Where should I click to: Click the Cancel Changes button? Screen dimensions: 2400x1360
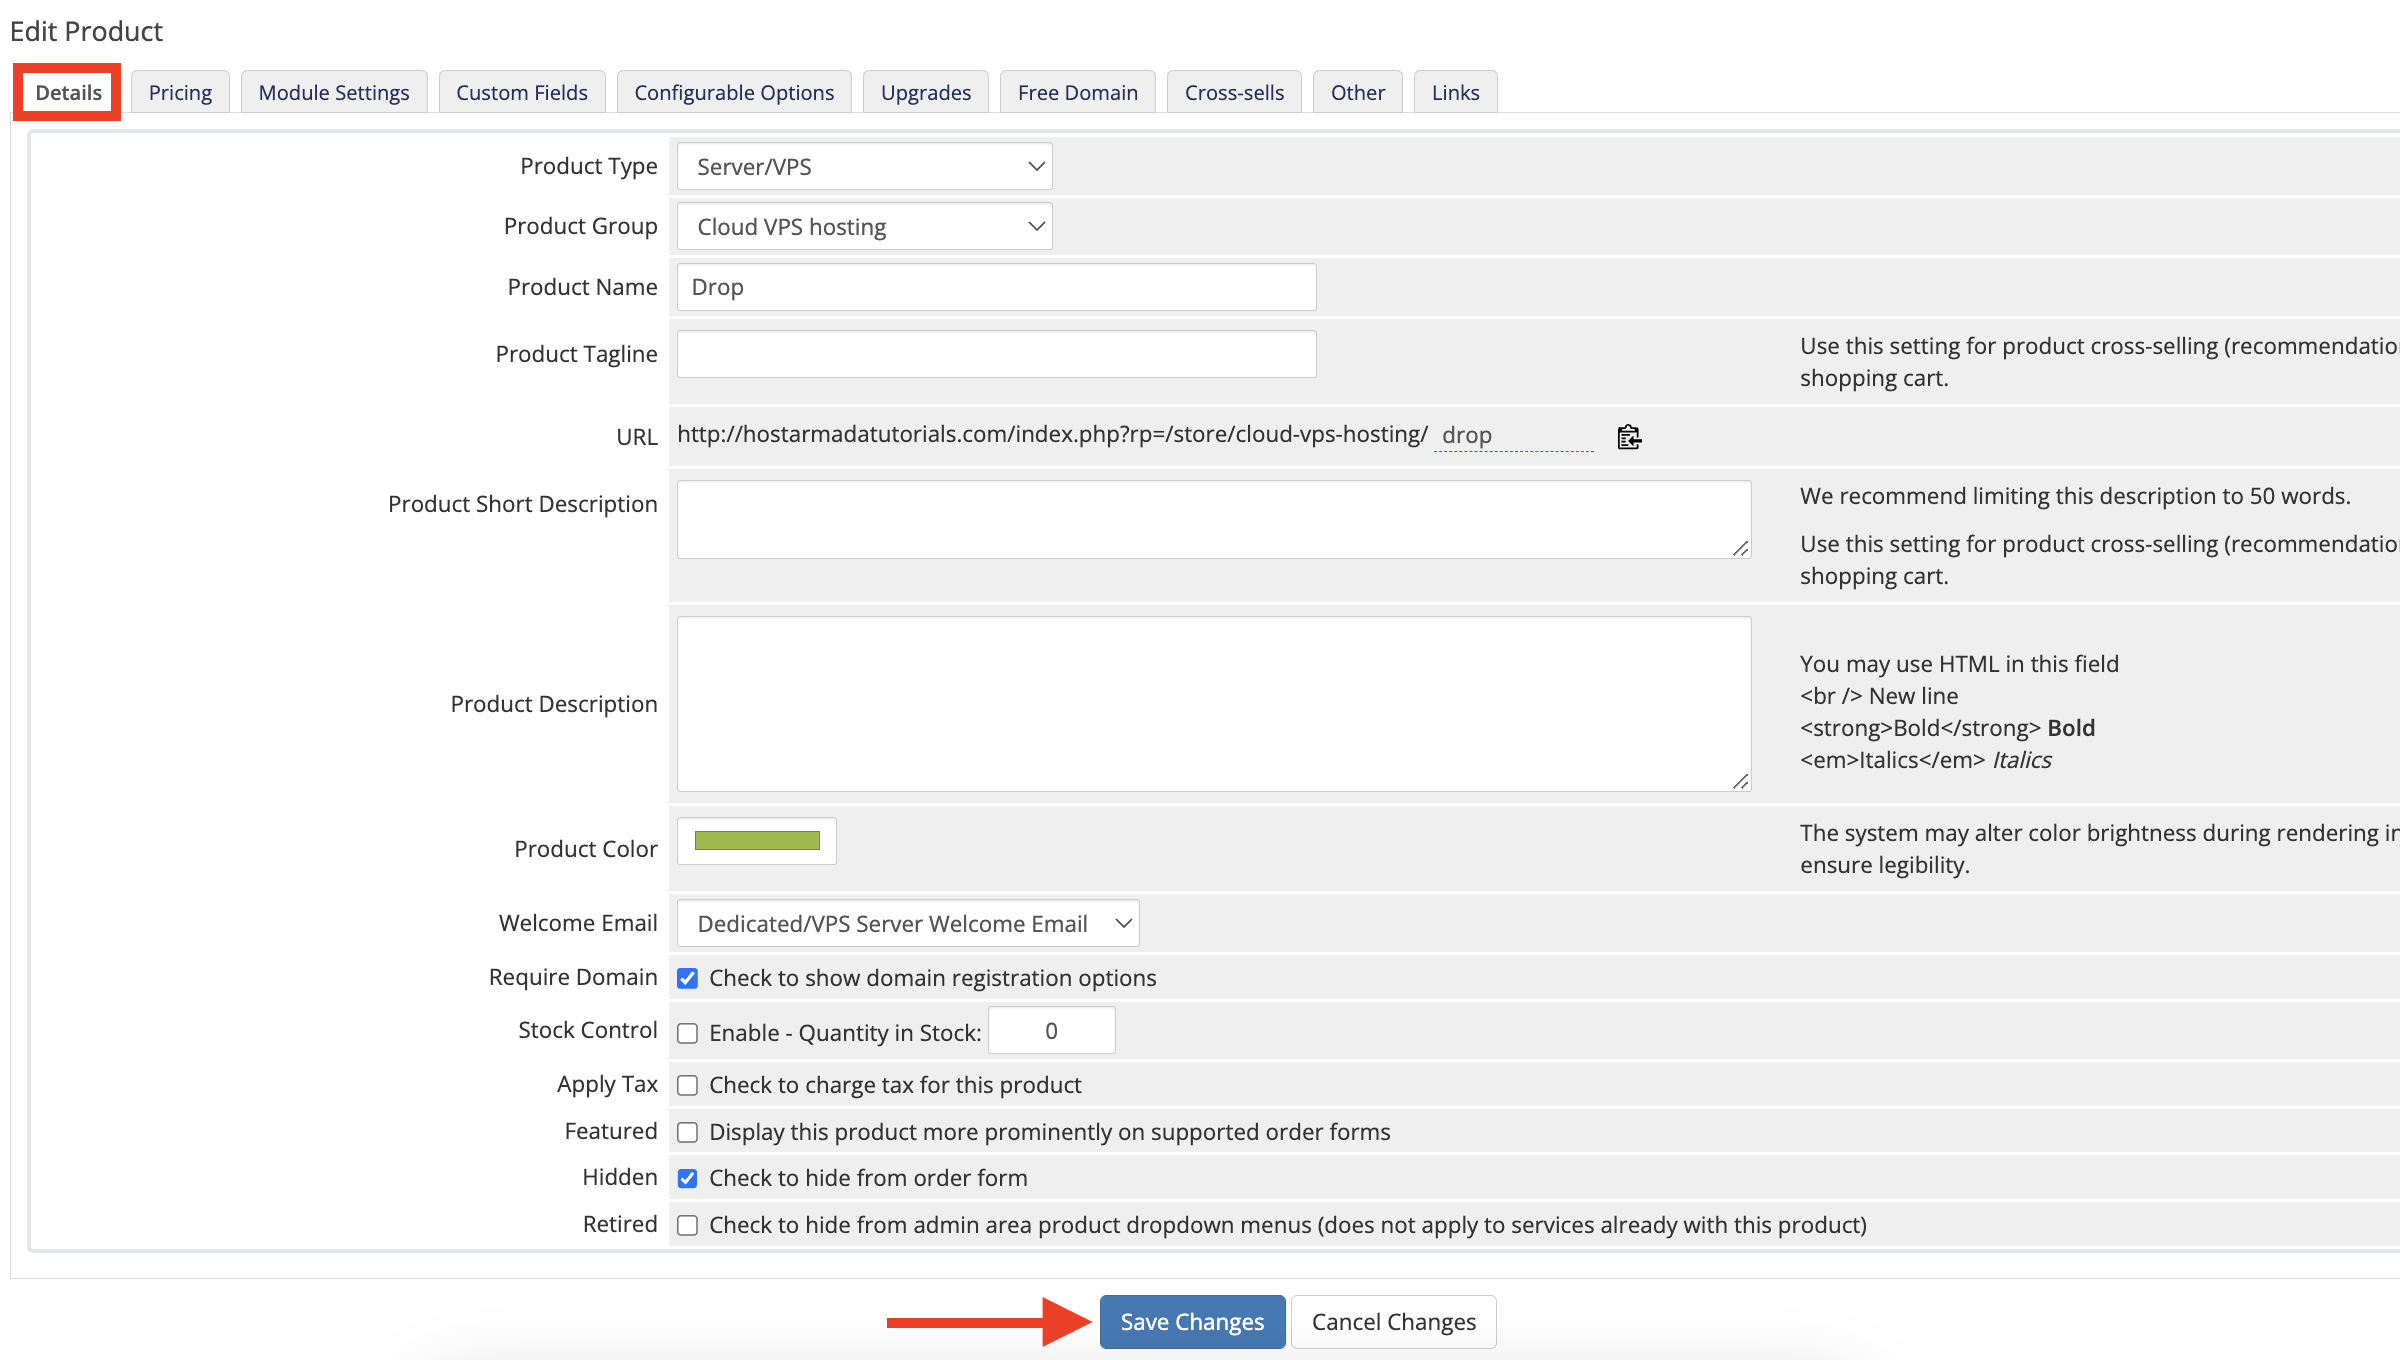[x=1394, y=1322]
